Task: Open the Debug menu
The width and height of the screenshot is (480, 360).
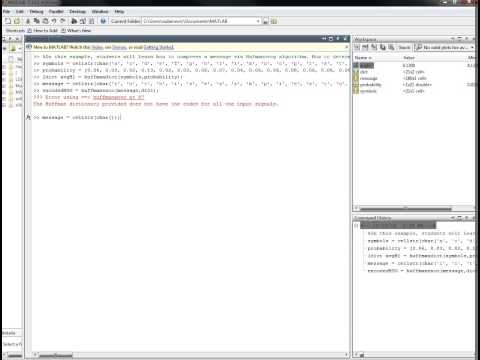Action: [x=36, y=12]
